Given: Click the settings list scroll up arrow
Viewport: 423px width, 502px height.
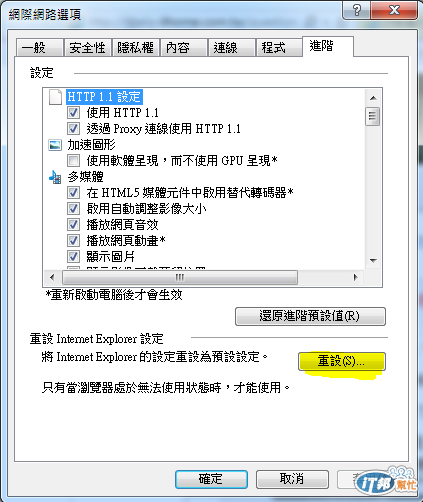Looking at the screenshot, I should point(373,98).
